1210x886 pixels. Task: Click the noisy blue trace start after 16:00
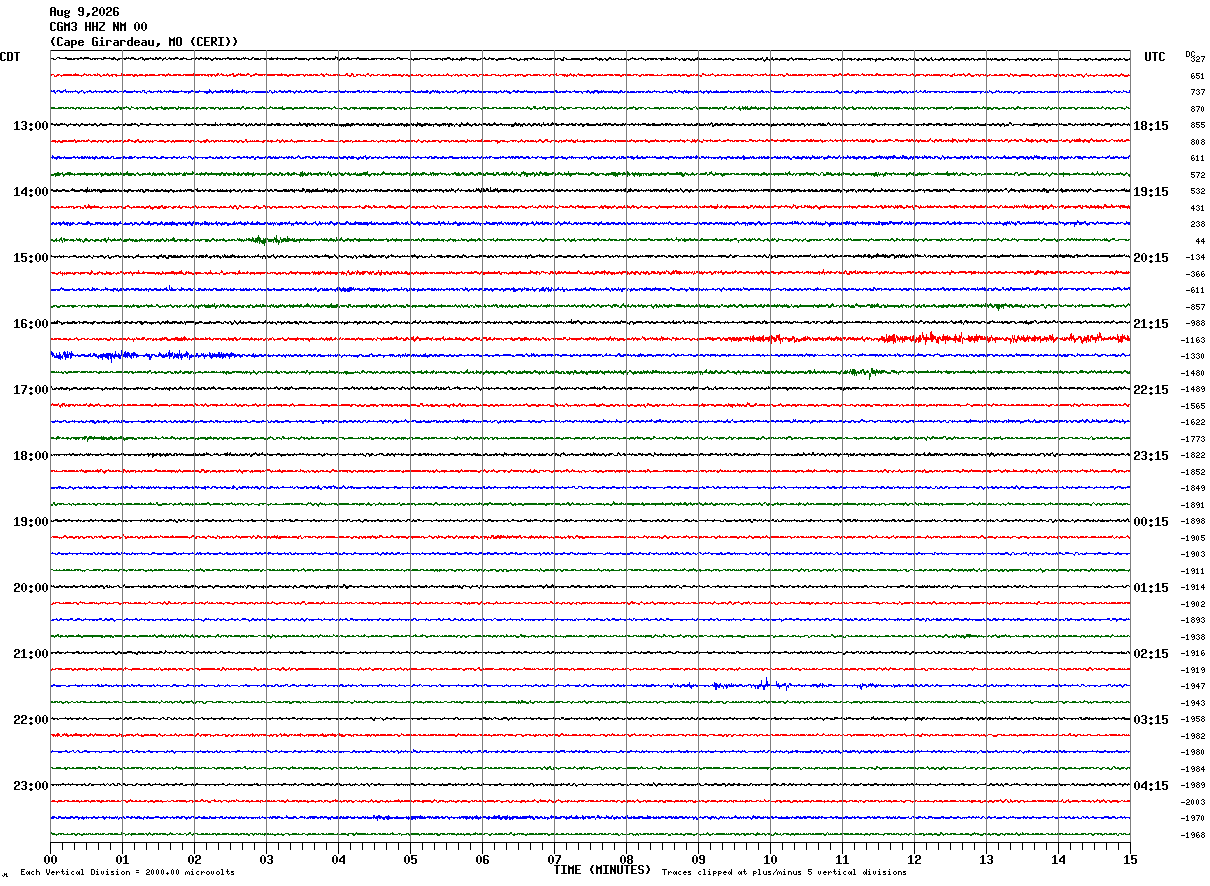[x=145, y=355]
